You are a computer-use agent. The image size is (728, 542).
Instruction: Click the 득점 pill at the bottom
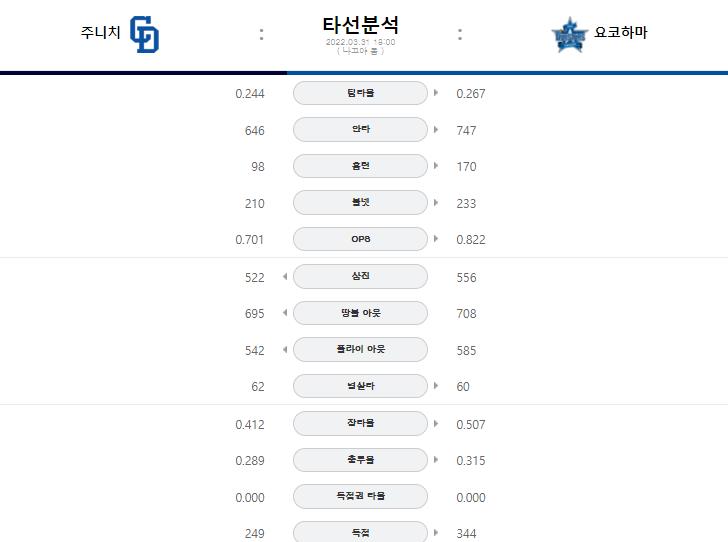point(360,532)
